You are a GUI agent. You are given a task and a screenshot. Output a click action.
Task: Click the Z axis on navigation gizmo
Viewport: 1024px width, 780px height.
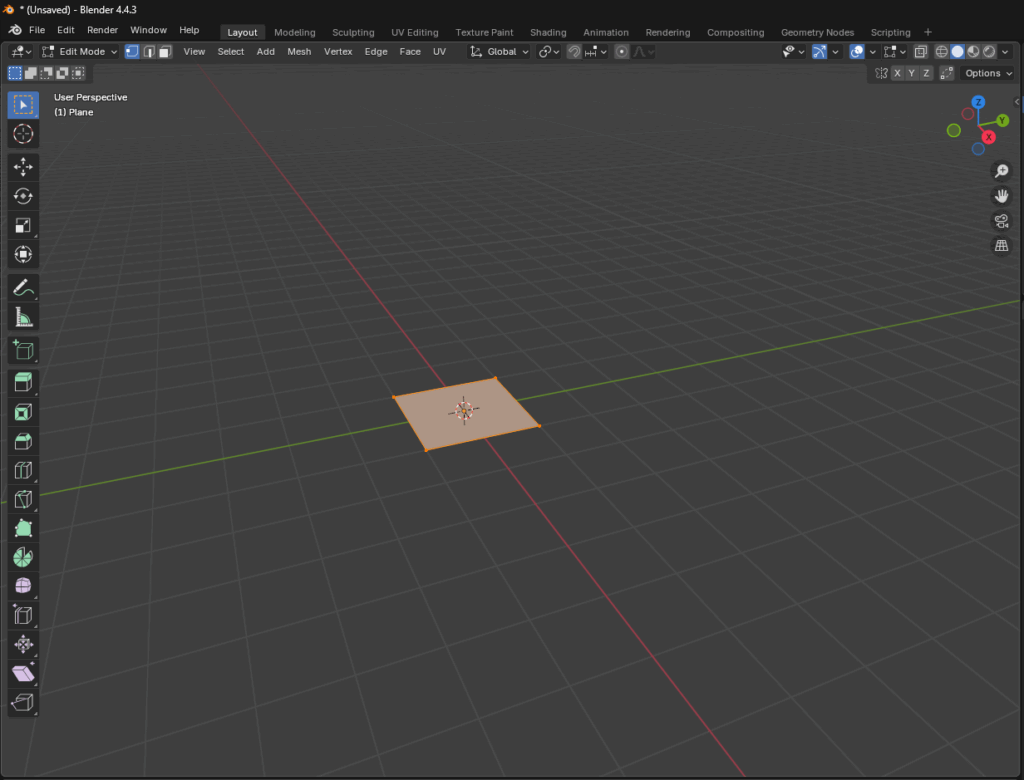coord(978,103)
